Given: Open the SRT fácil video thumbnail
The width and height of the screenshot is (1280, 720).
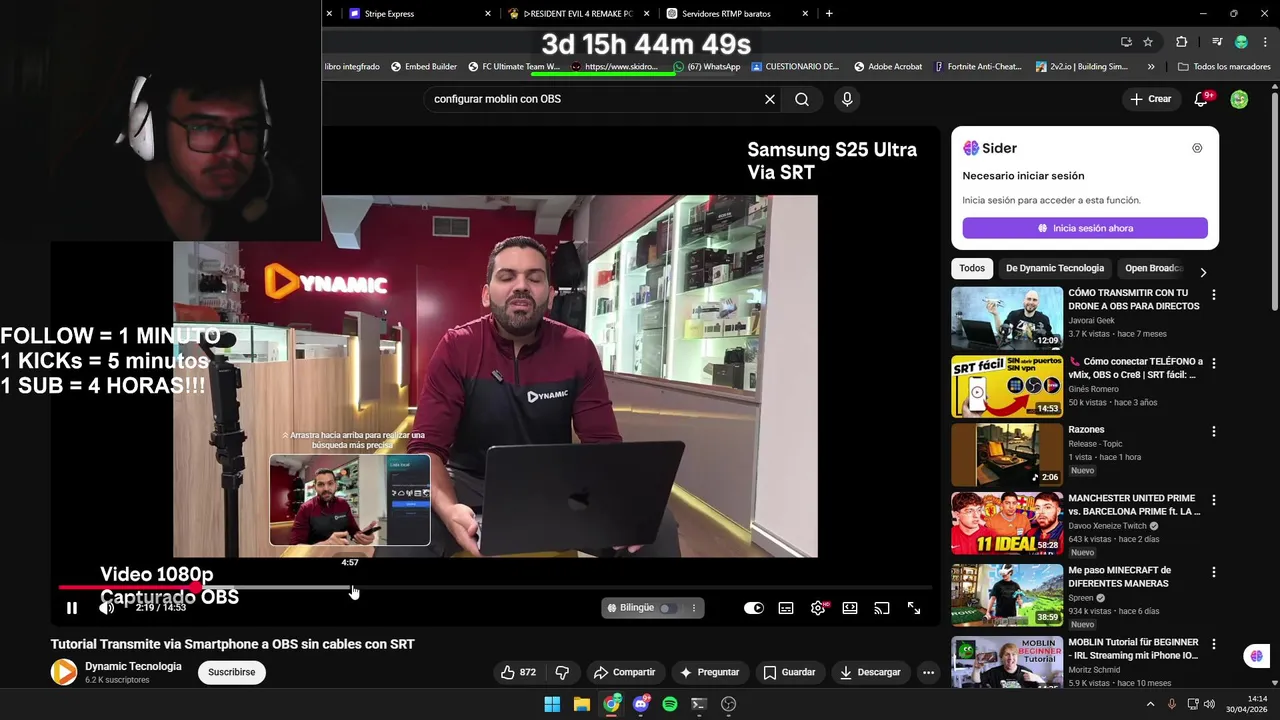Looking at the screenshot, I should (x=1007, y=386).
